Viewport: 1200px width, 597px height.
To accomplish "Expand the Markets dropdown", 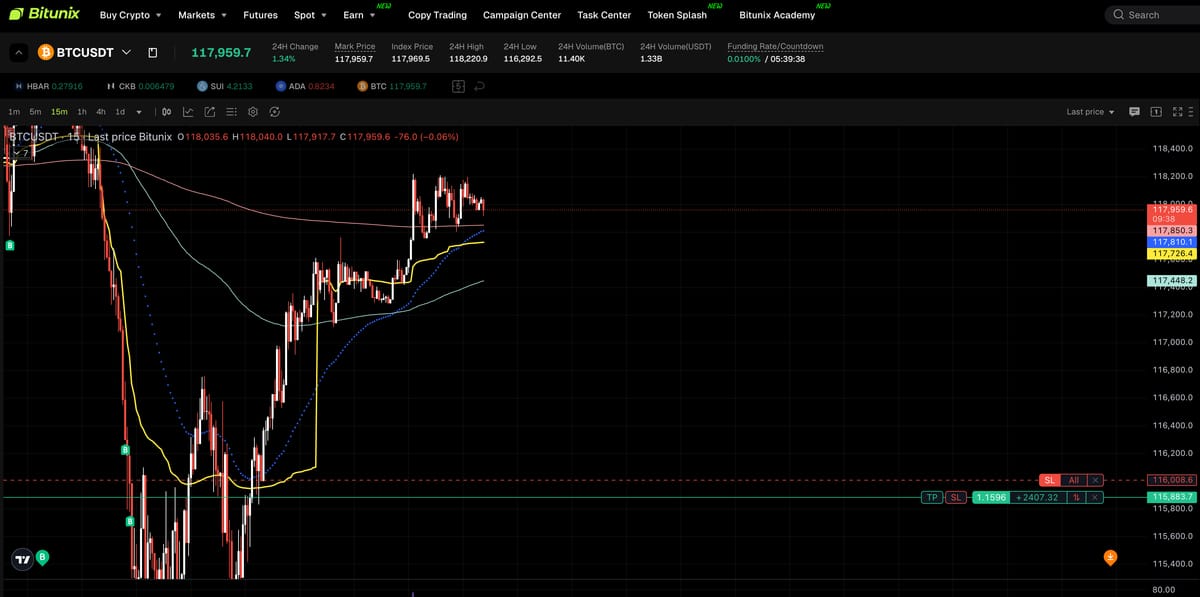I will pos(202,15).
